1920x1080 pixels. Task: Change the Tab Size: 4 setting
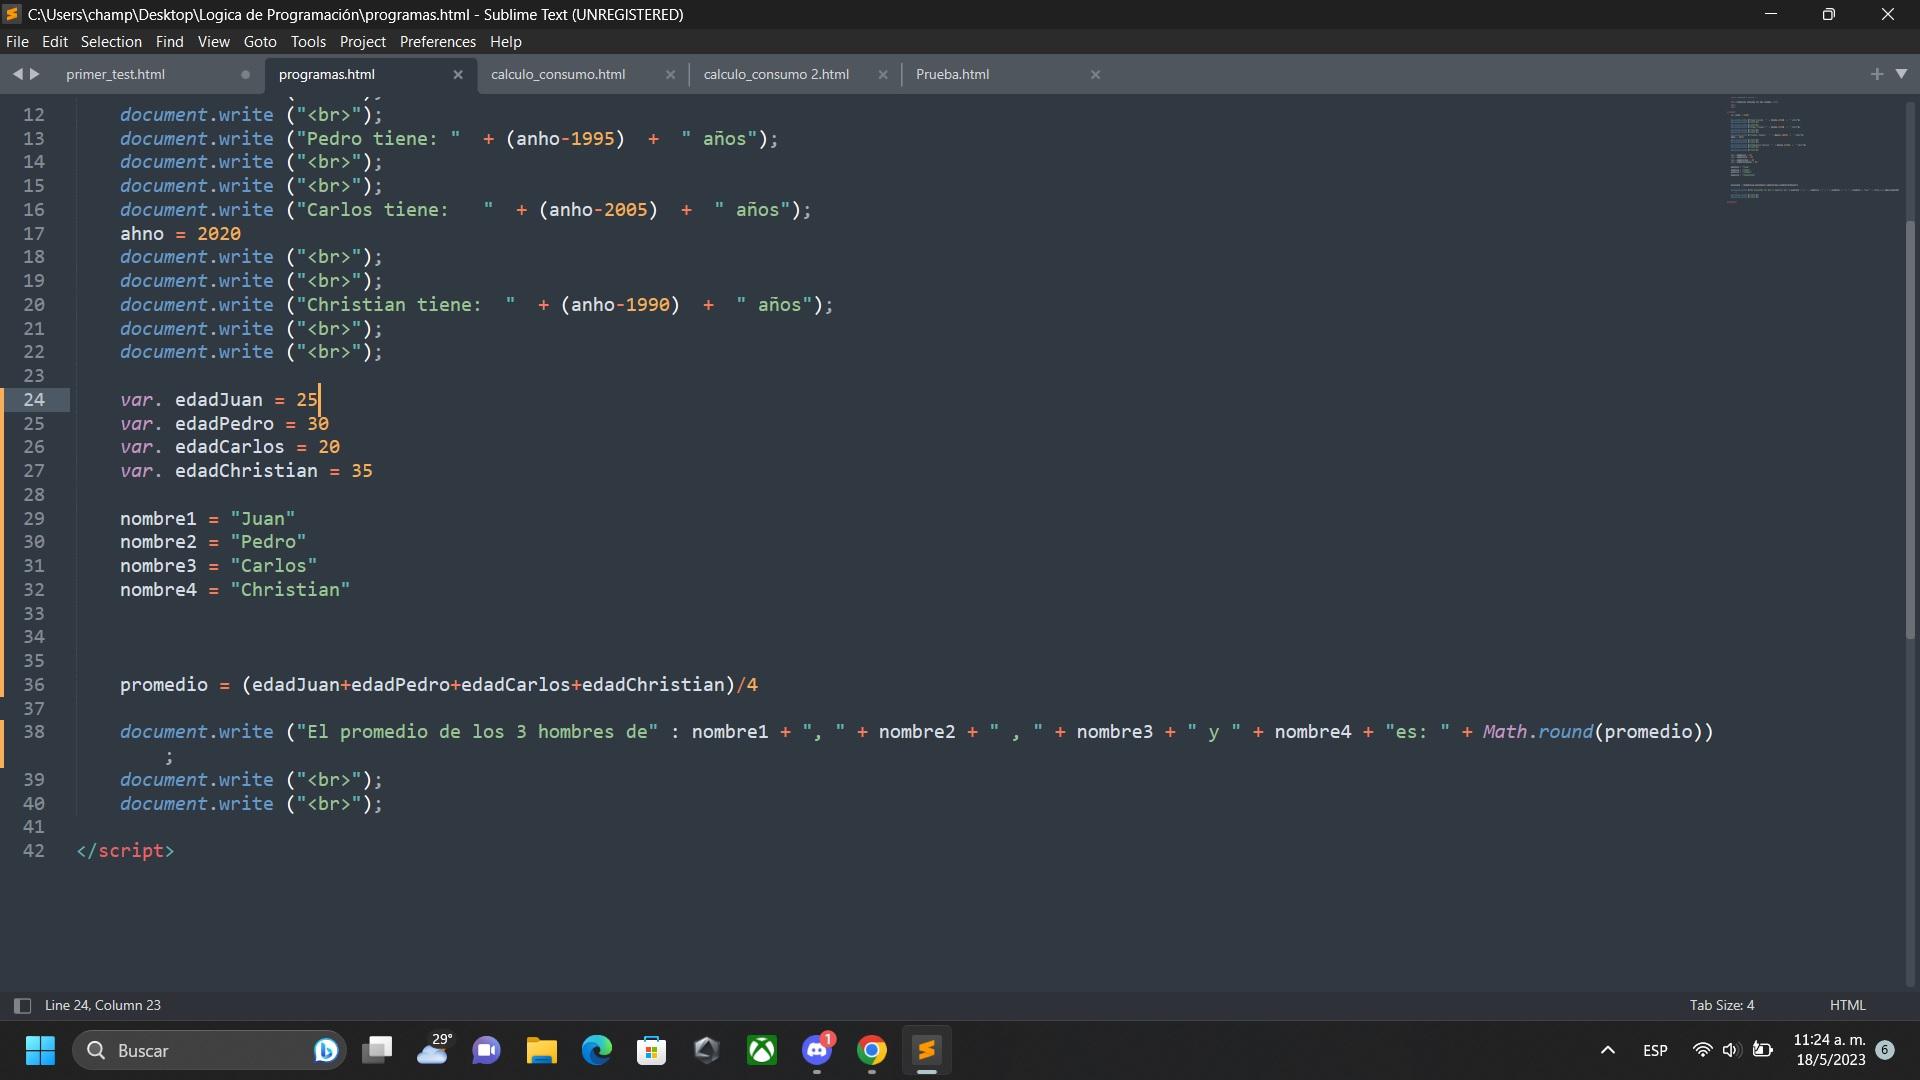coord(1722,1005)
